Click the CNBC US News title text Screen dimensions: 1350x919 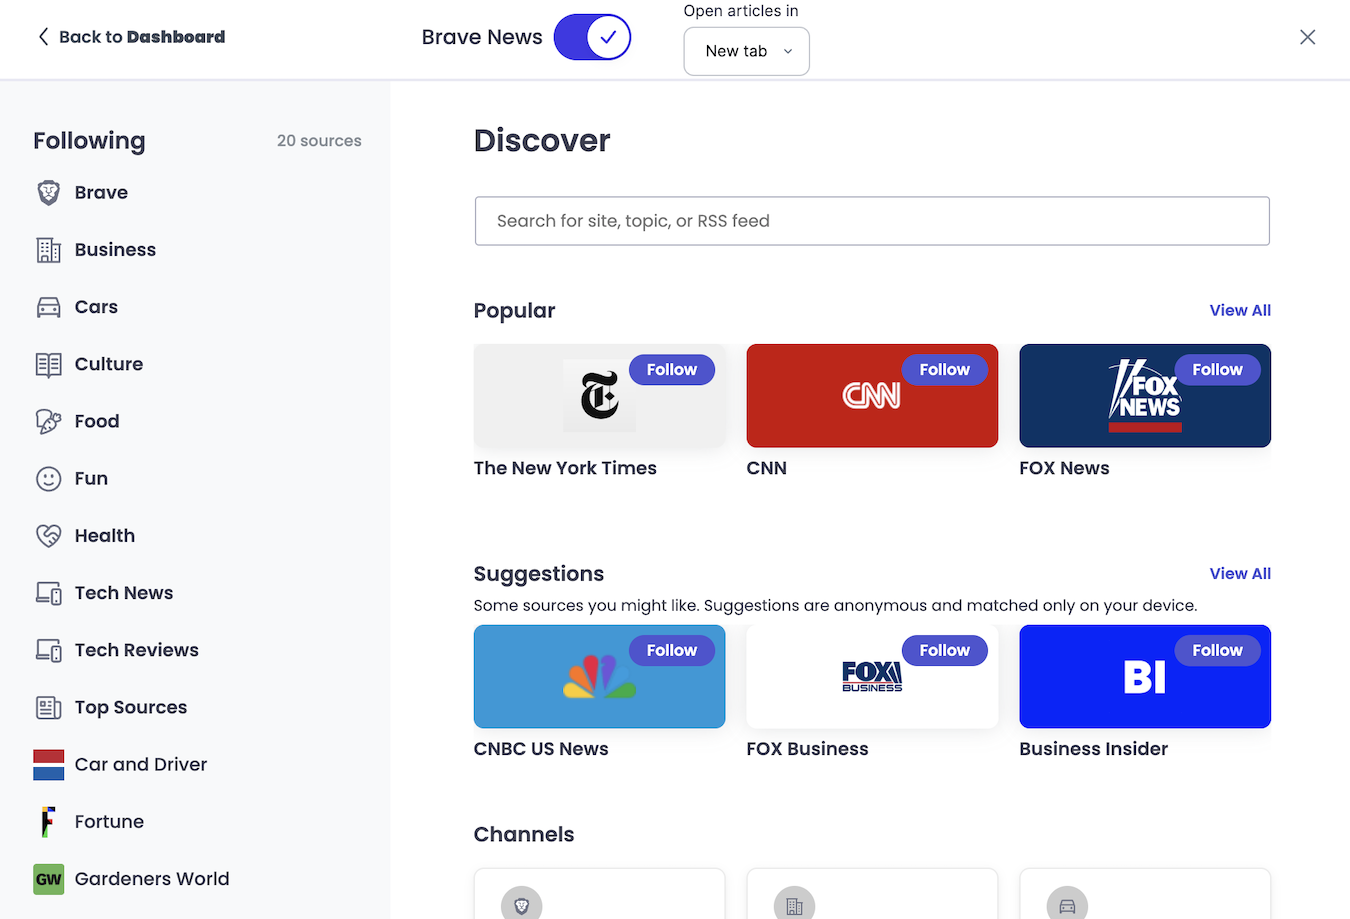coord(541,749)
